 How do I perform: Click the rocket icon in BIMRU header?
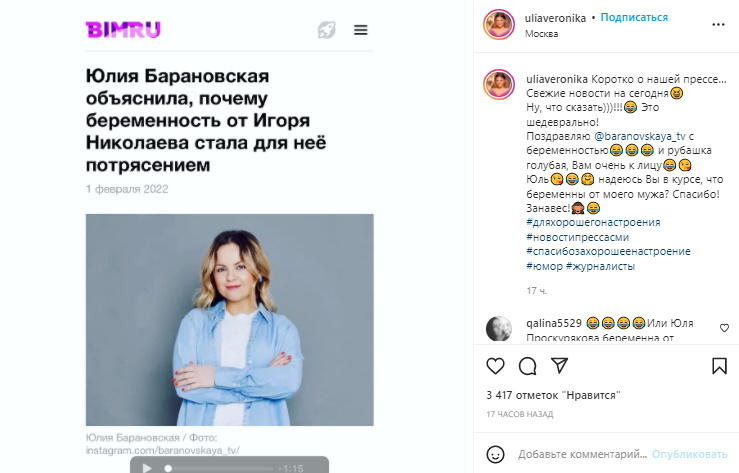click(327, 30)
